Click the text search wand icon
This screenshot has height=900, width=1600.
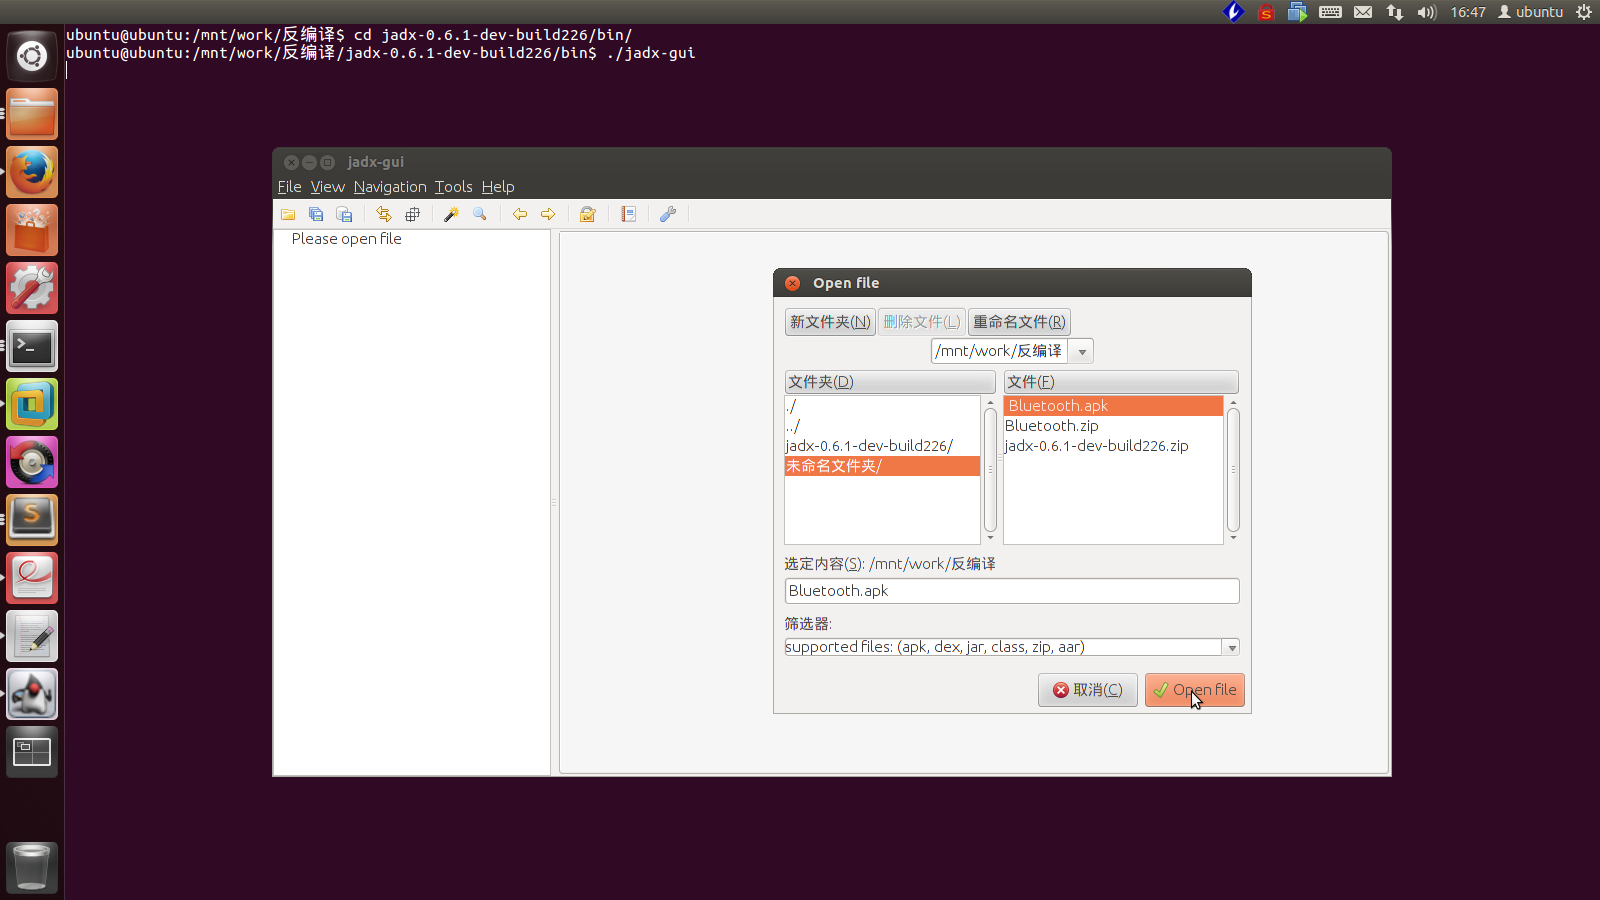[x=452, y=214]
